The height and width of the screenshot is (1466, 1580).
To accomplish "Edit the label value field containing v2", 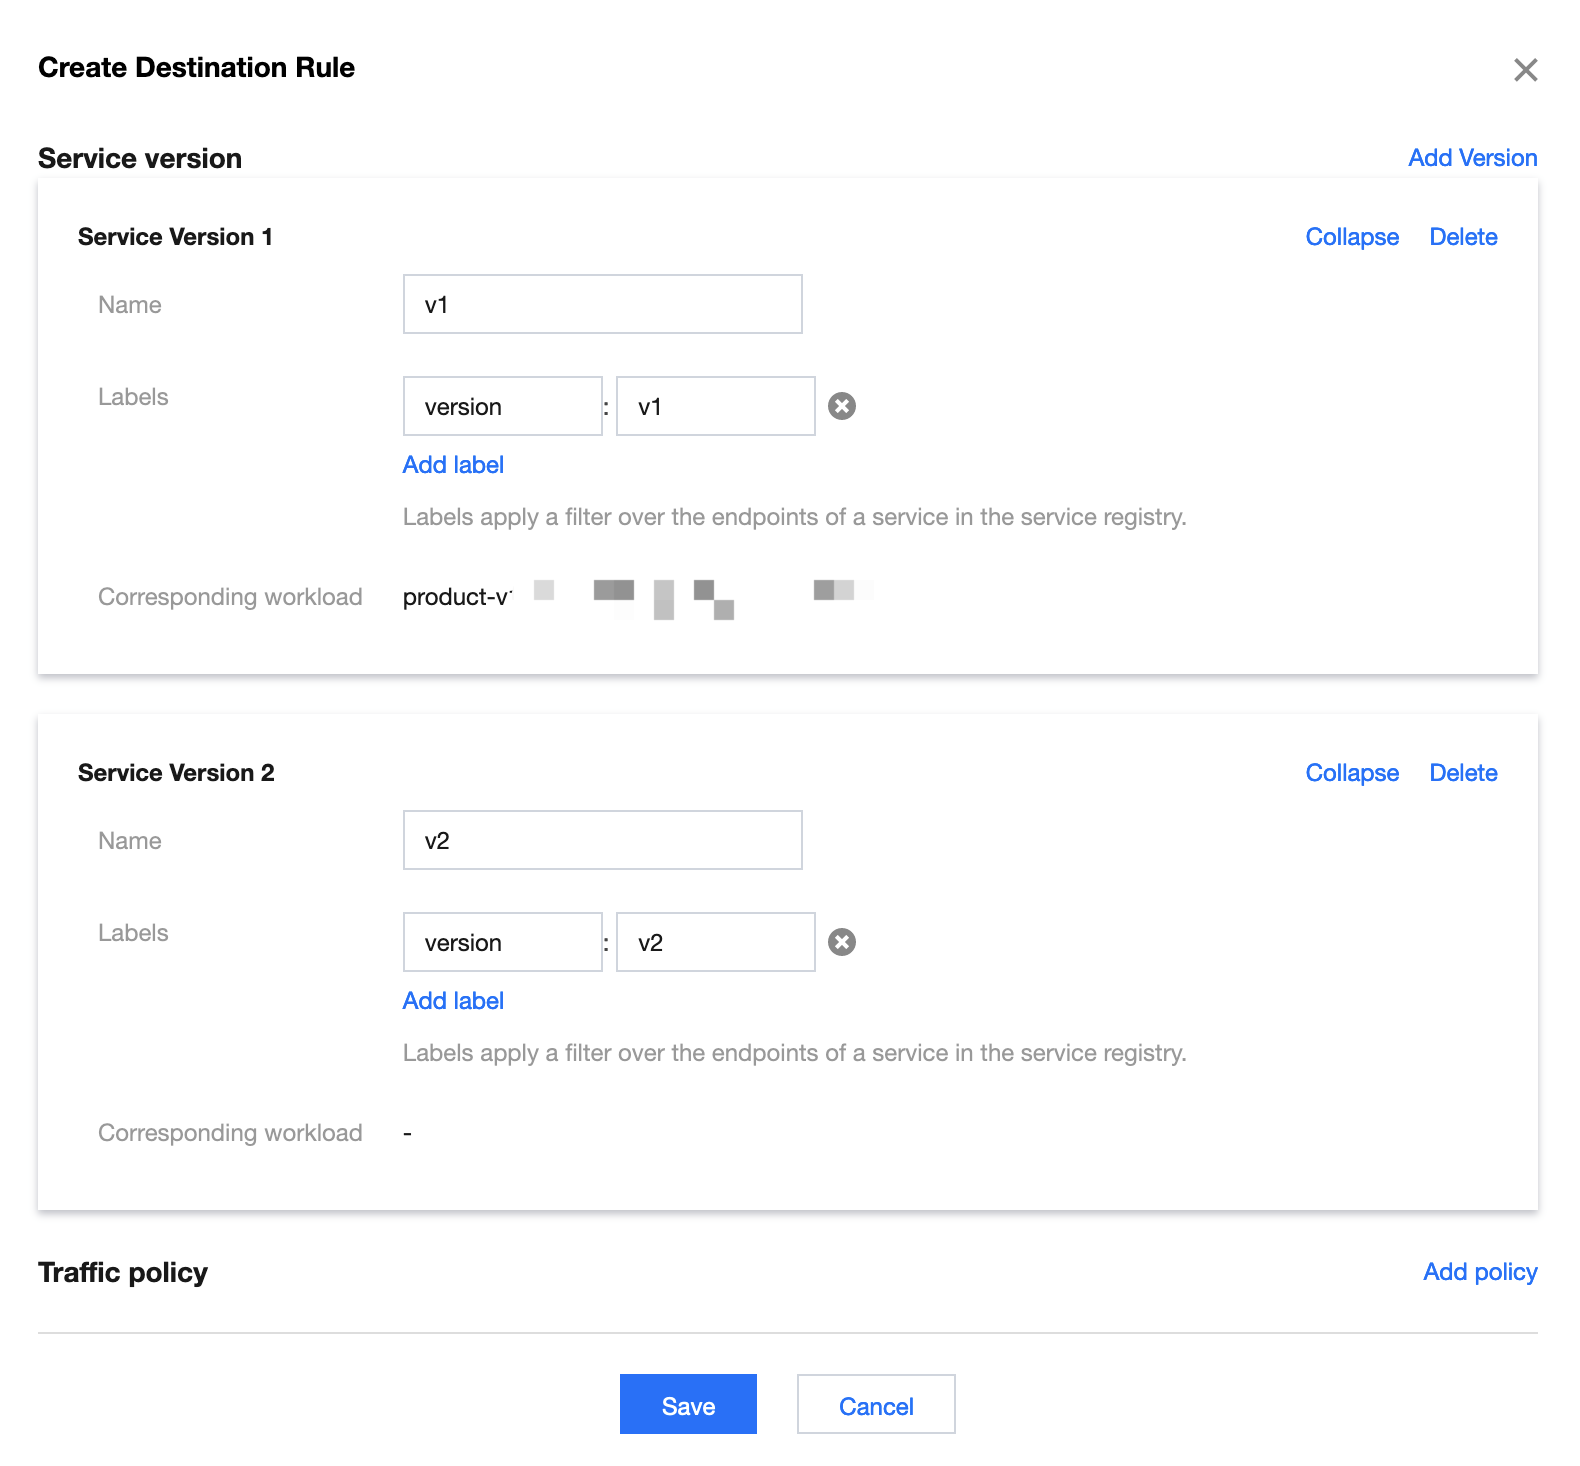I will [x=715, y=942].
